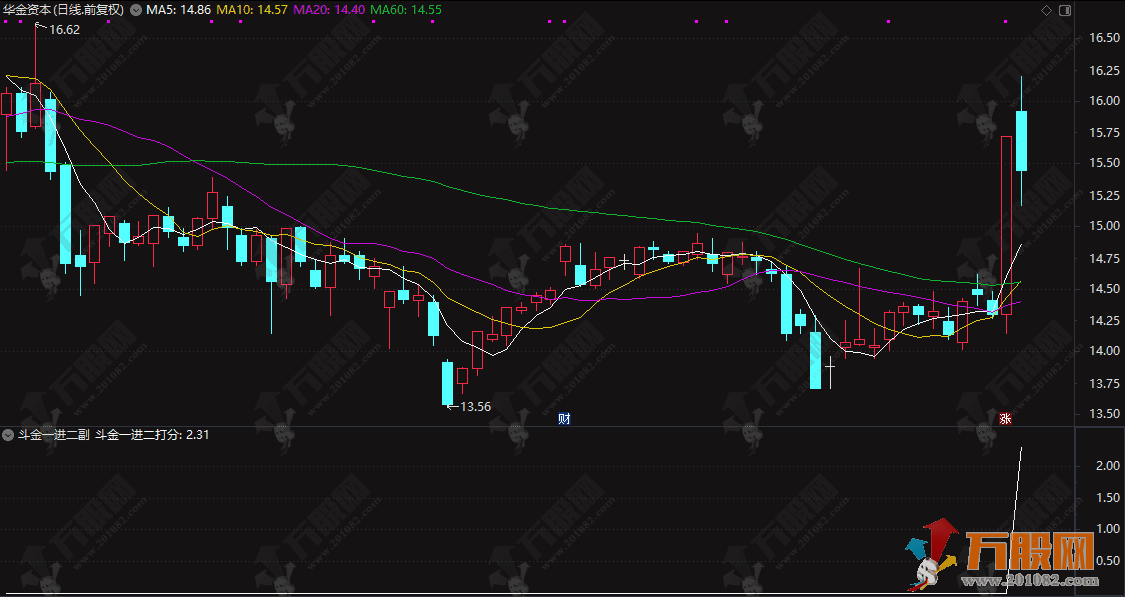
Task: Click the 2.00 scale value on indicator axis
Action: pos(1106,466)
